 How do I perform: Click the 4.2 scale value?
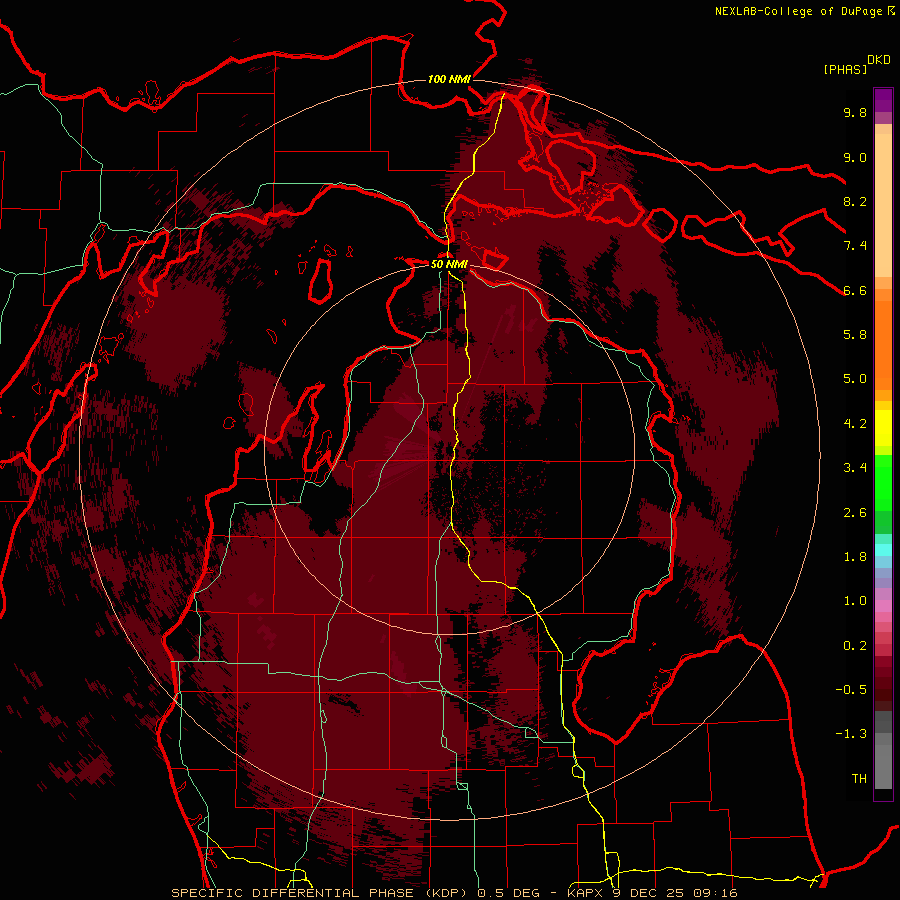tap(855, 424)
